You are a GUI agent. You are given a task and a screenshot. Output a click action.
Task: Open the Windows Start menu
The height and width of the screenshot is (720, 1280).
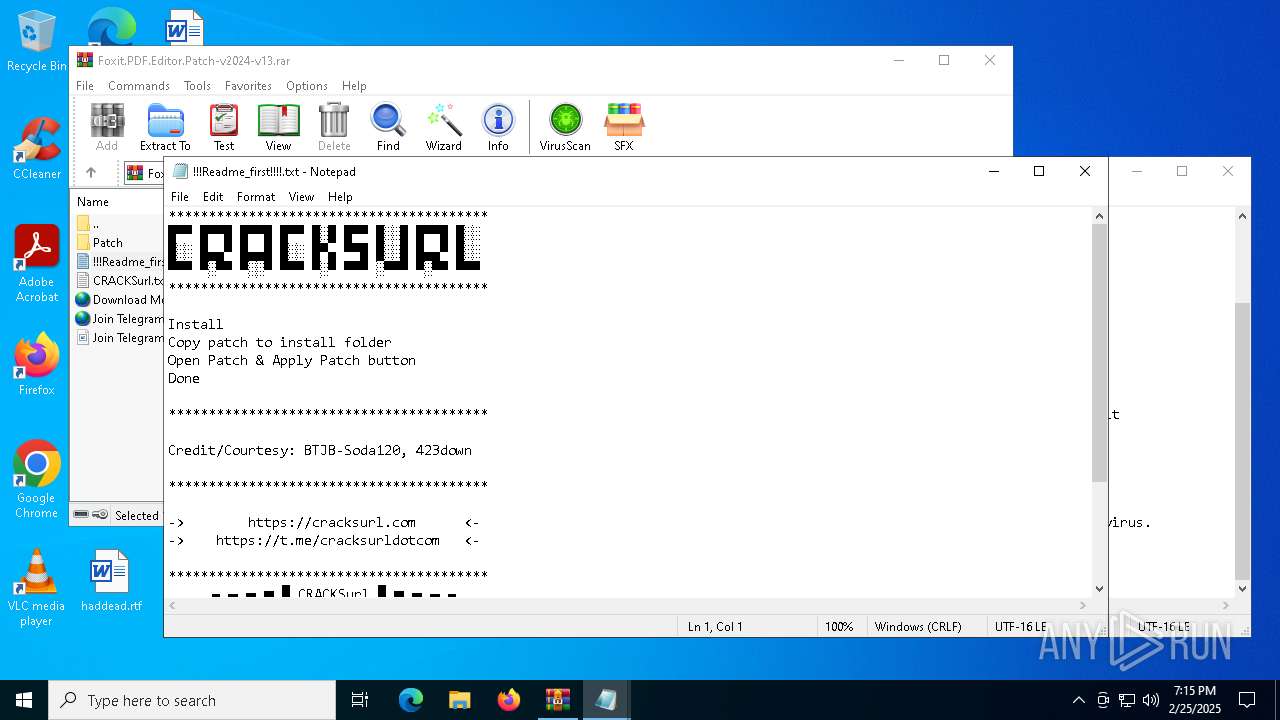(x=24, y=700)
